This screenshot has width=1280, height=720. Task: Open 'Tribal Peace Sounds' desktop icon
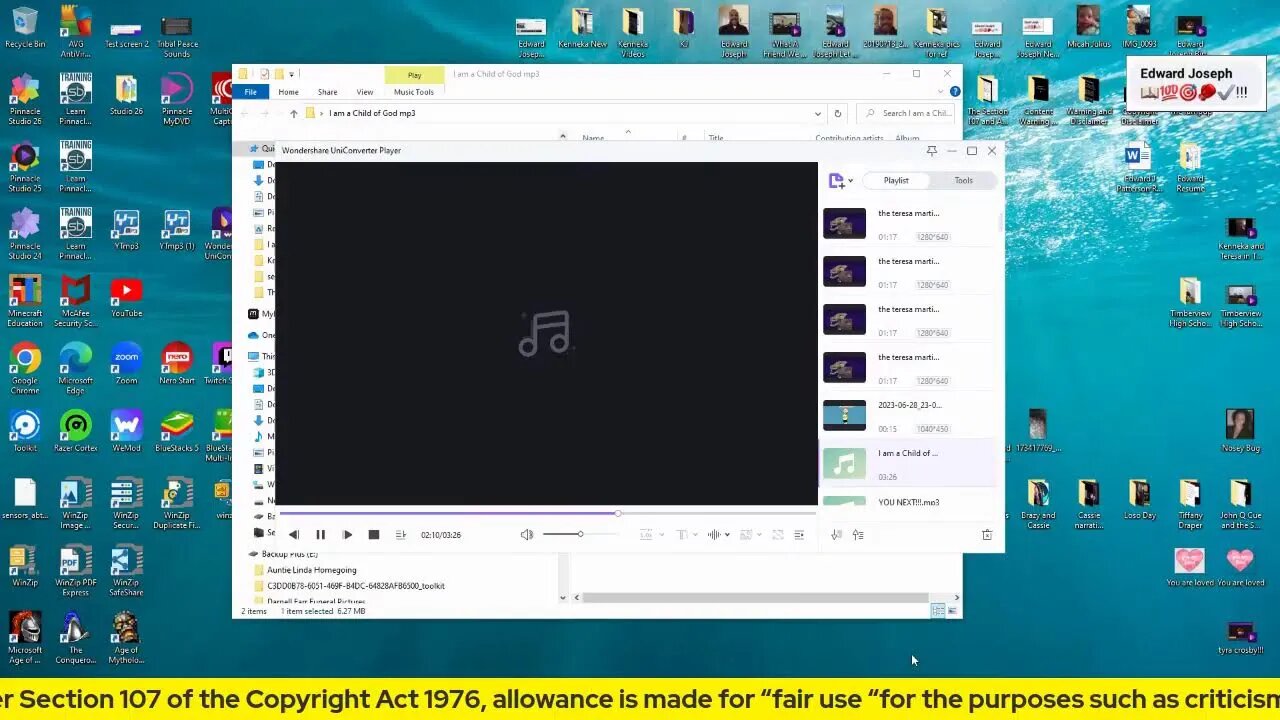point(177,36)
